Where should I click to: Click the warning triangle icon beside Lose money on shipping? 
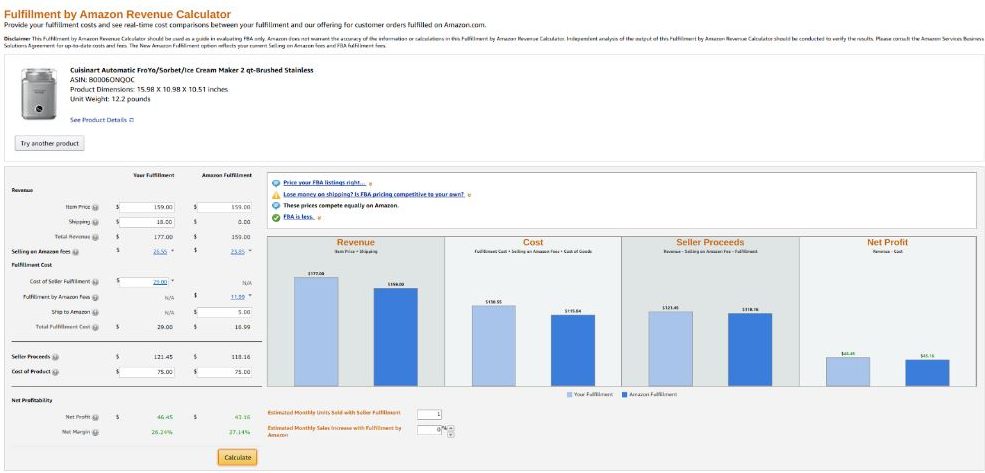pyautogui.click(x=276, y=195)
